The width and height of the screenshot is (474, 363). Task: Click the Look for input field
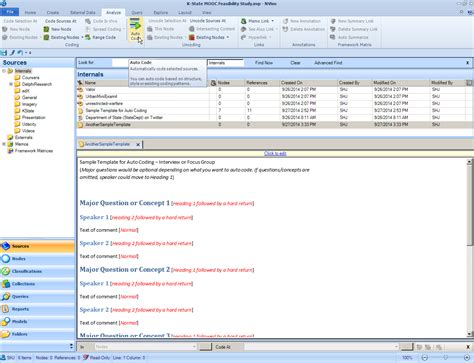click(120, 63)
